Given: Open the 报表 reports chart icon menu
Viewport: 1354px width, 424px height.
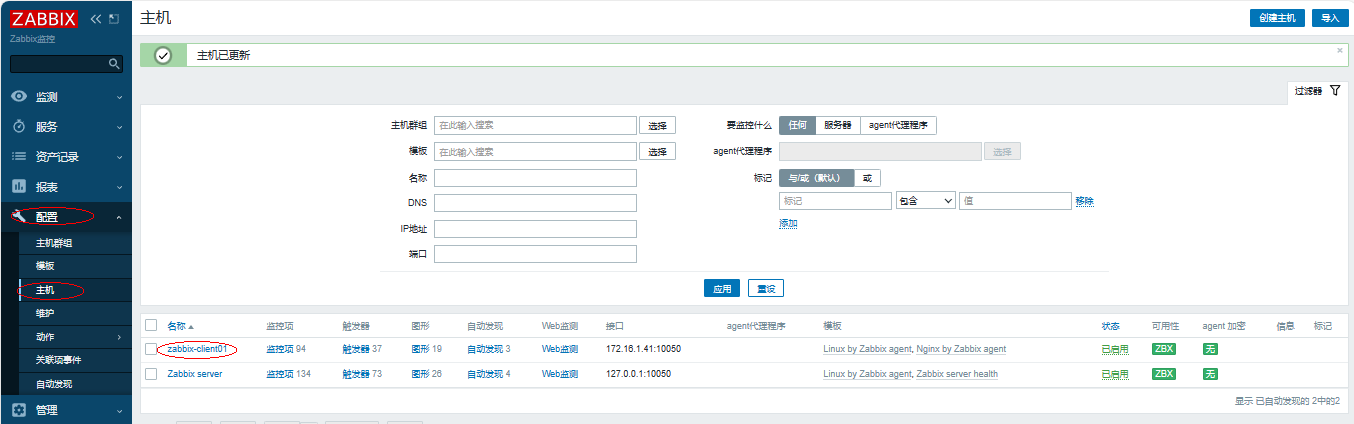Looking at the screenshot, I should pyautogui.click(x=19, y=187).
